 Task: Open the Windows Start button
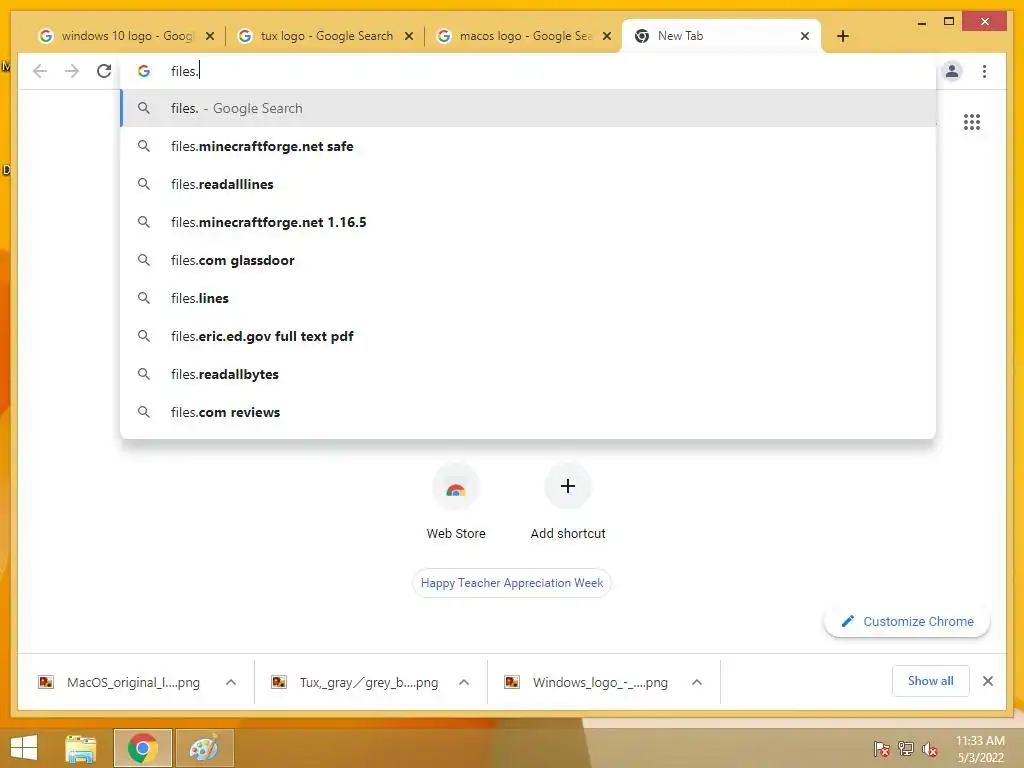pos(24,748)
